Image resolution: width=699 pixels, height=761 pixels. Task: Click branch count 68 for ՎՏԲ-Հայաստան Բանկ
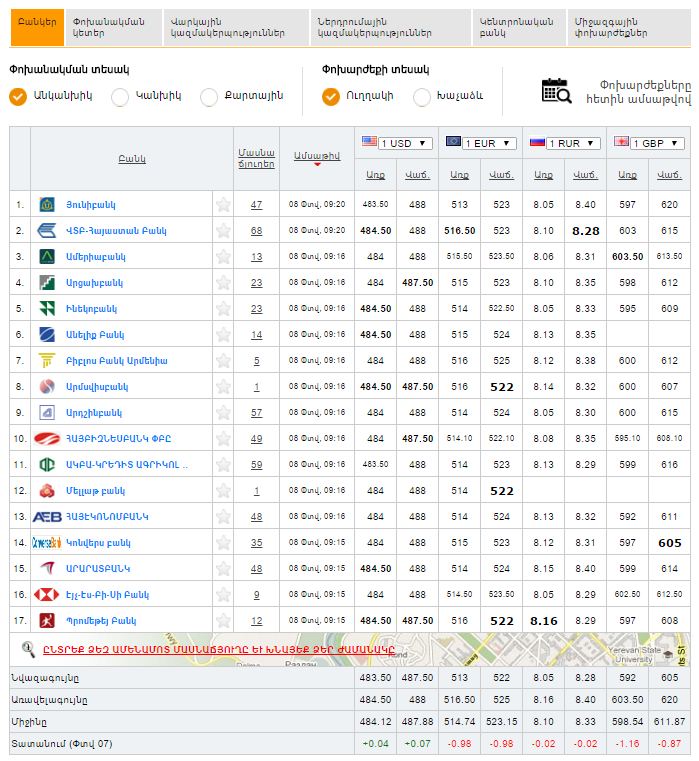(257, 231)
